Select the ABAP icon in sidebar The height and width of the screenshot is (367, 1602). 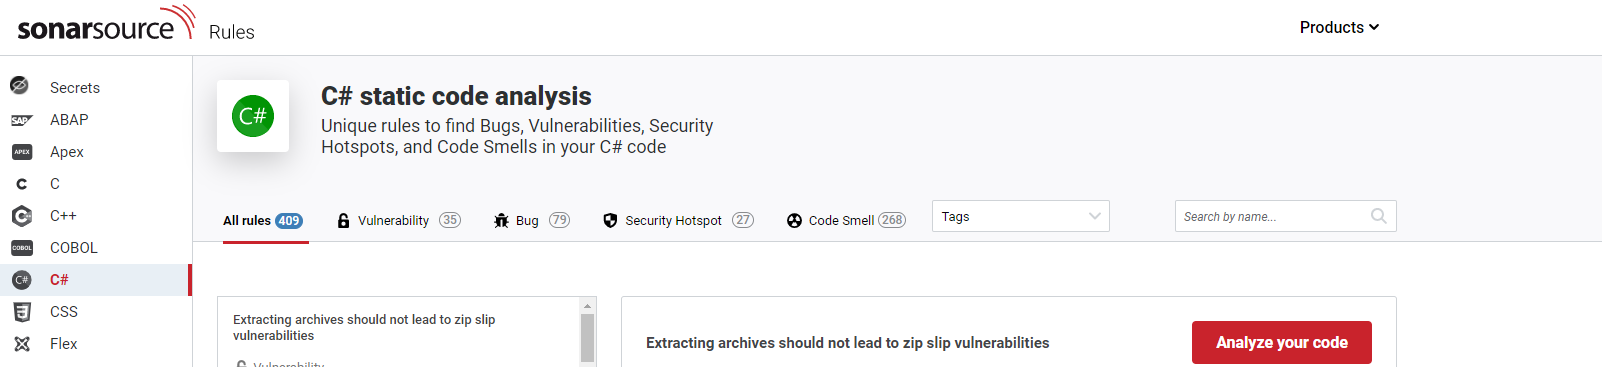tap(21, 120)
